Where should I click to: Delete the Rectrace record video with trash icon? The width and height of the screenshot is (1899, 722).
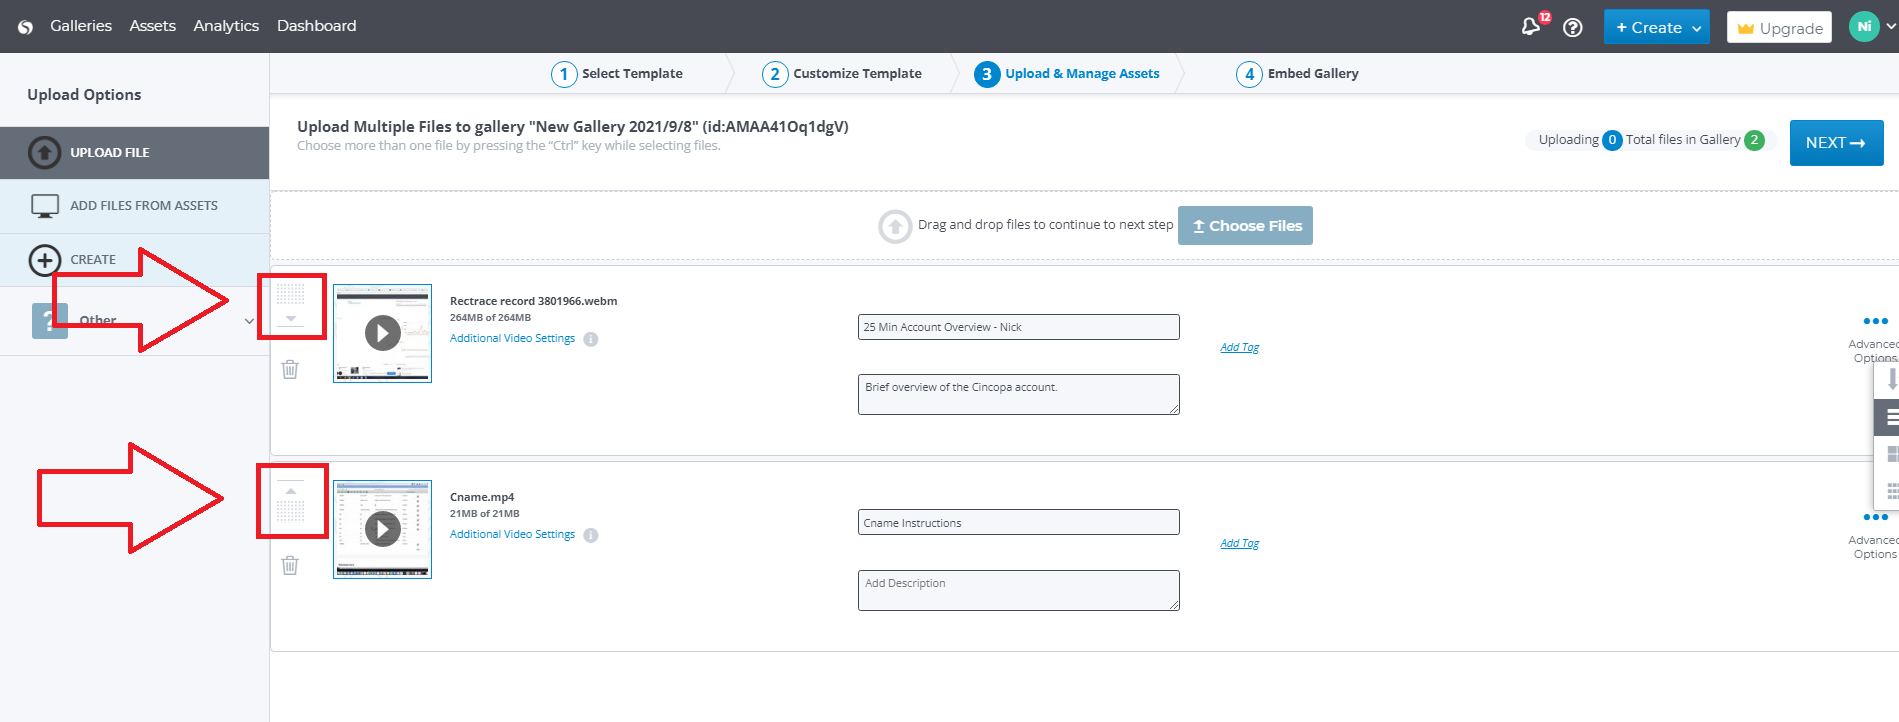[x=290, y=369]
